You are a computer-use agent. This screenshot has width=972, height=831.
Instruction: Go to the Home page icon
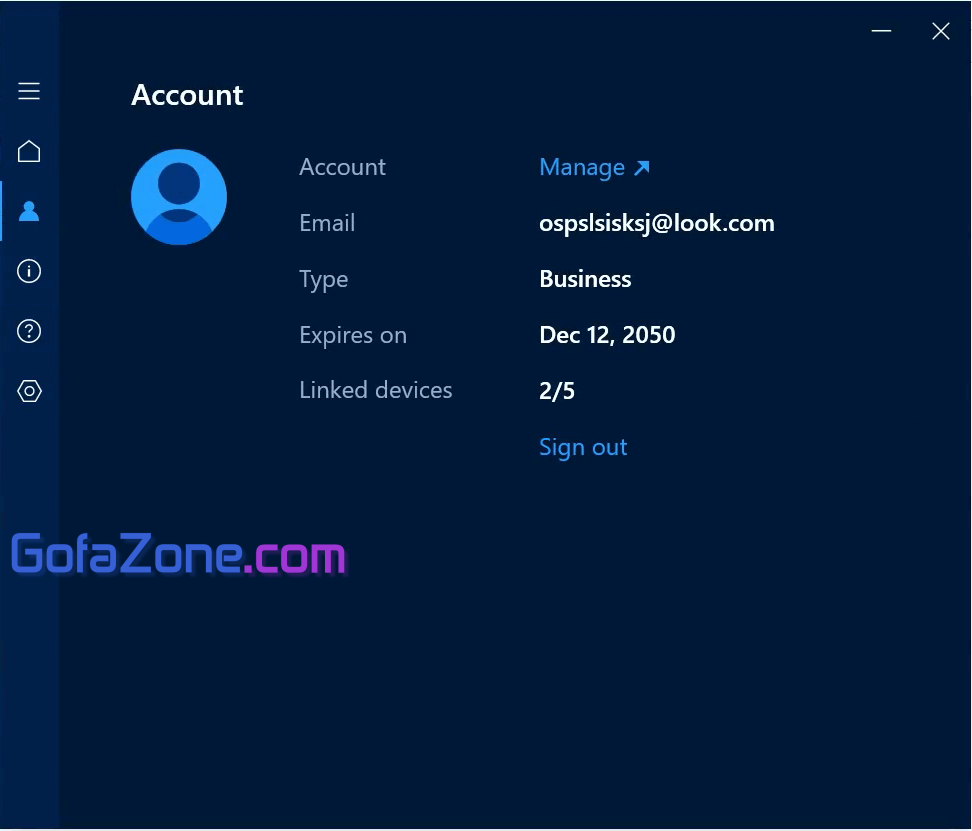29,152
